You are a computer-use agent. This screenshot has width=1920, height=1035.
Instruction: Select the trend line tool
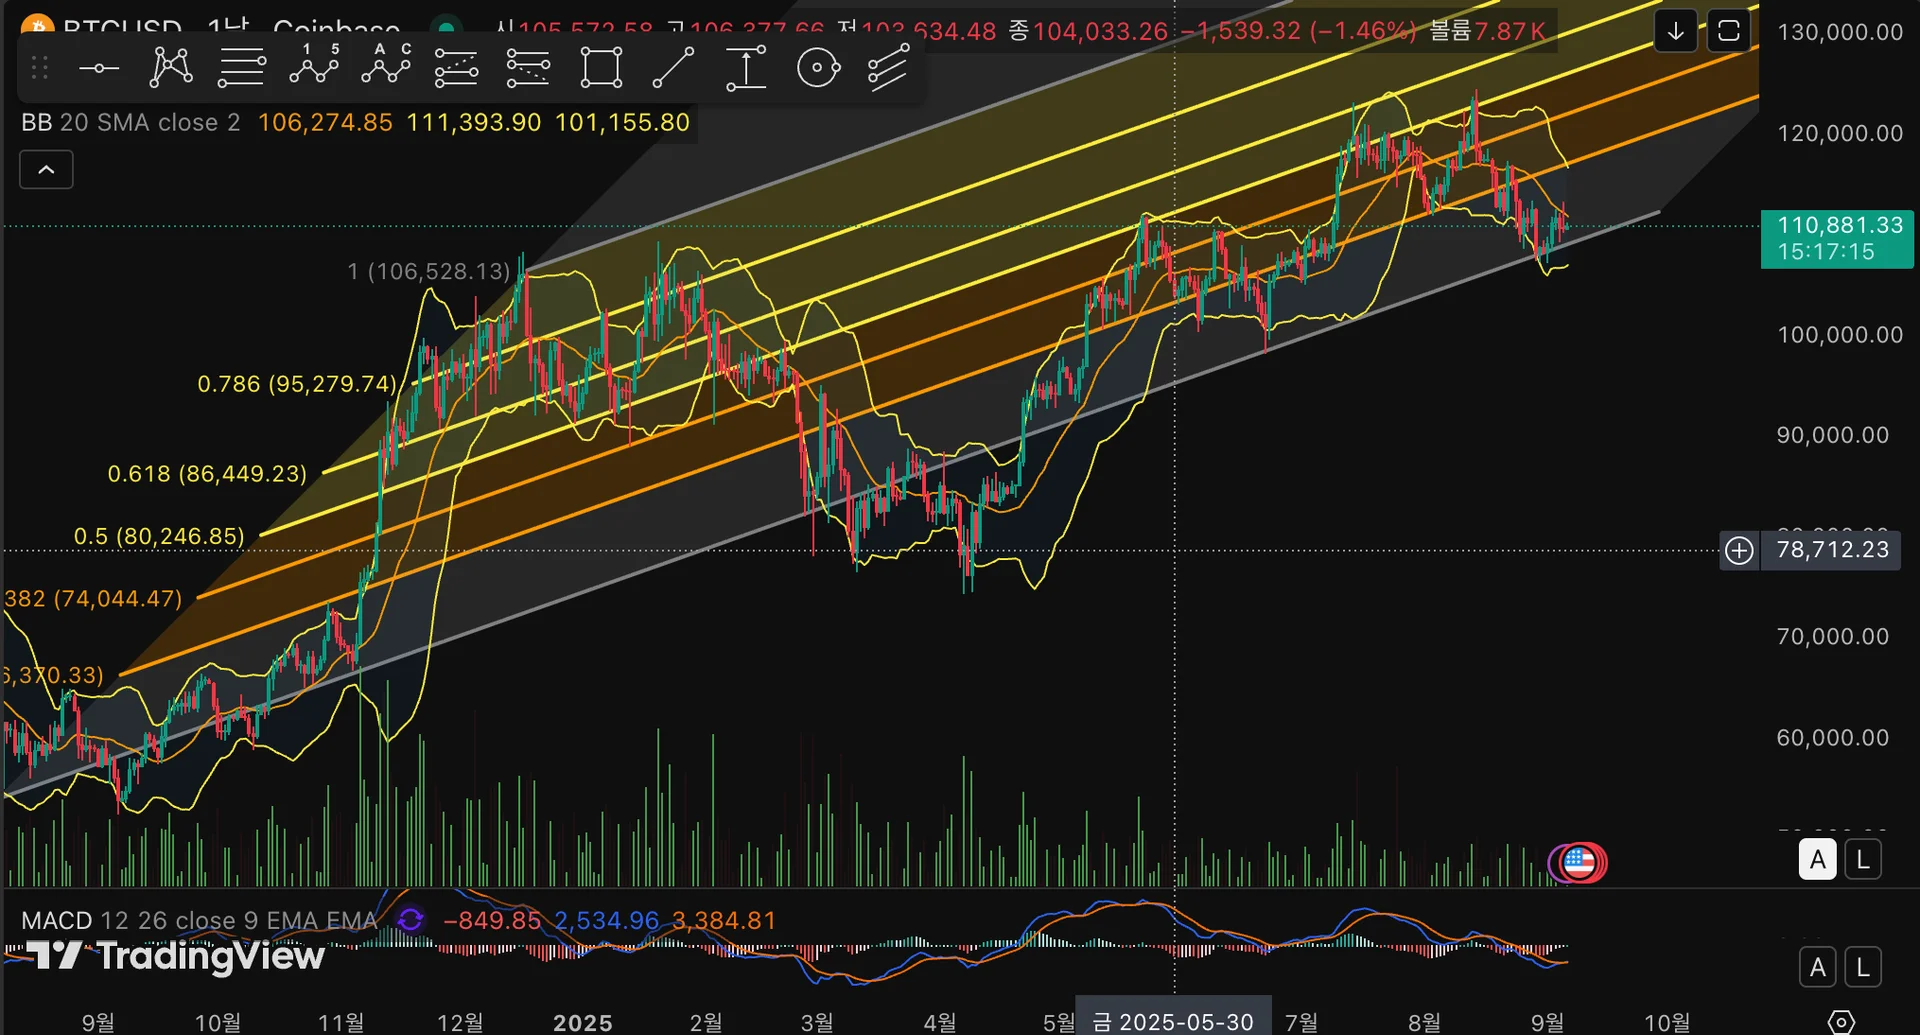point(673,68)
